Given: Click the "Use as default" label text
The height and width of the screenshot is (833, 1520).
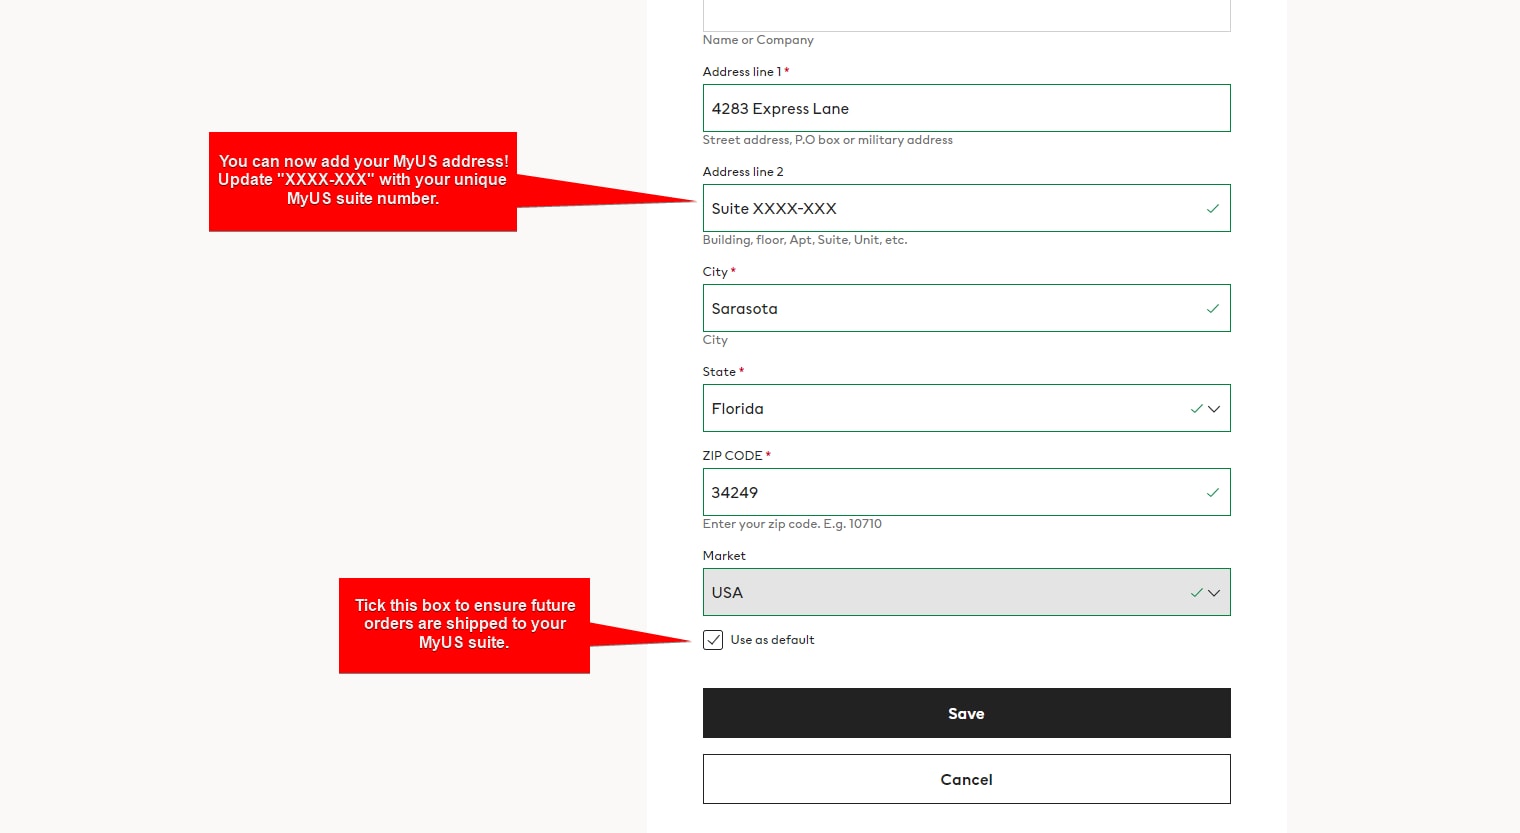Looking at the screenshot, I should pyautogui.click(x=772, y=640).
